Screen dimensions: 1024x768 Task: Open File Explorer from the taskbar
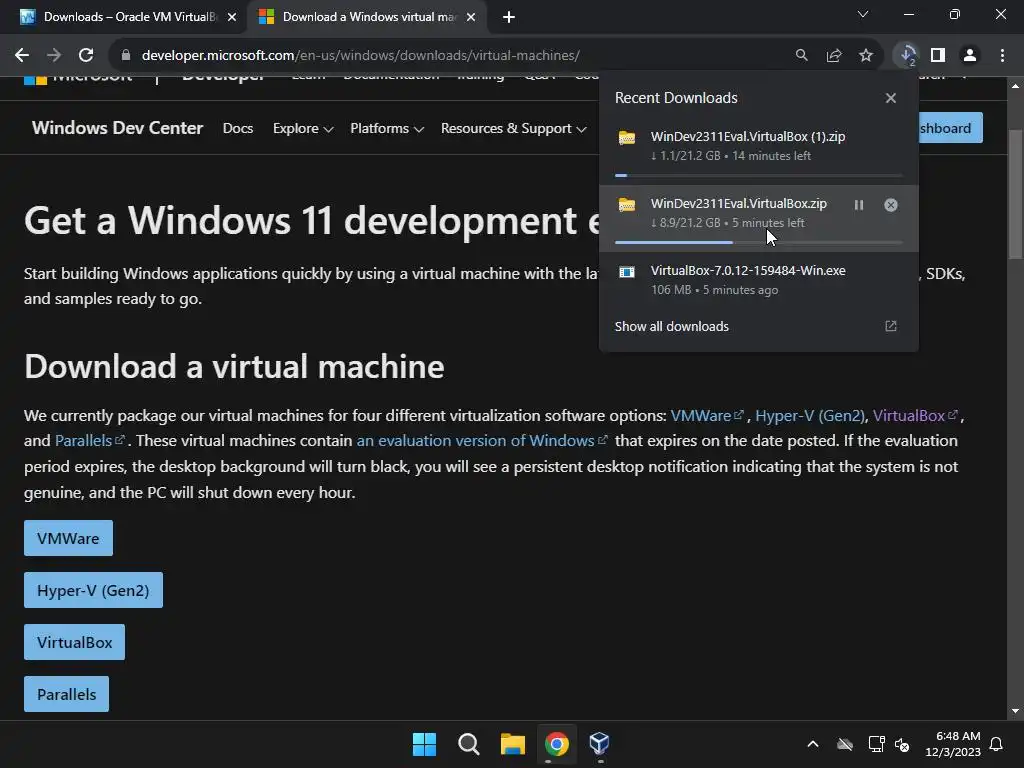coord(513,744)
